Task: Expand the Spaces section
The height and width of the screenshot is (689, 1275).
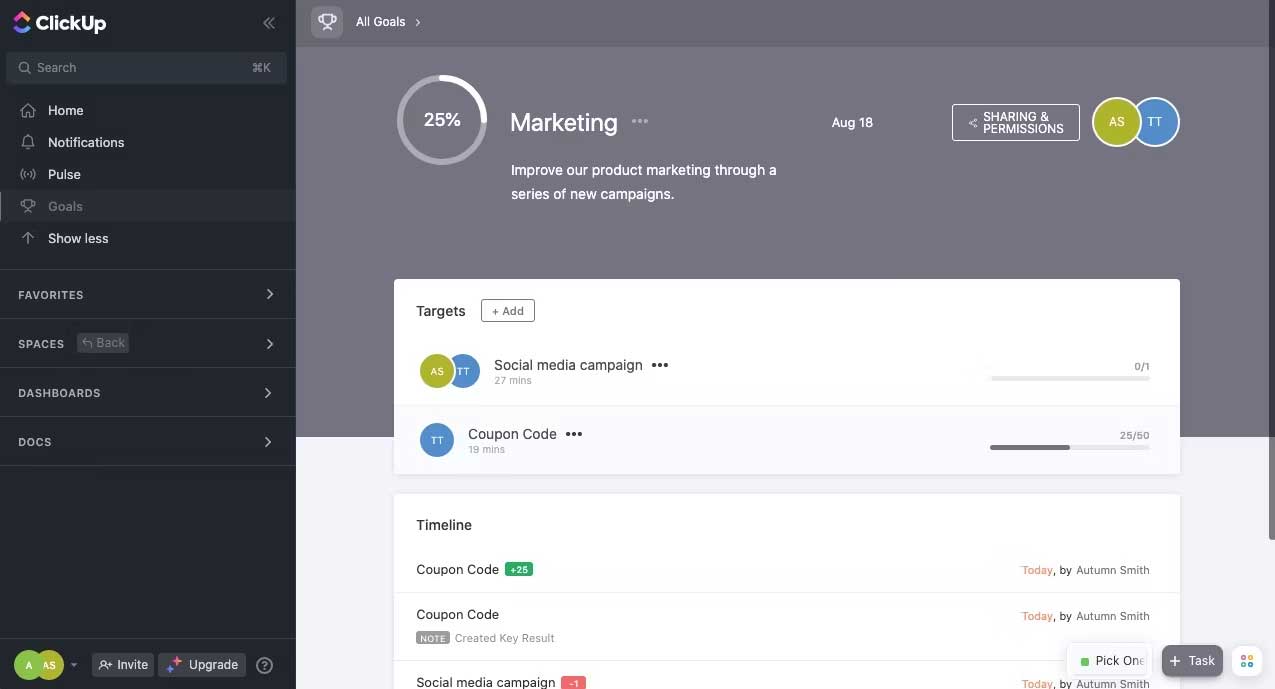Action: click(269, 344)
